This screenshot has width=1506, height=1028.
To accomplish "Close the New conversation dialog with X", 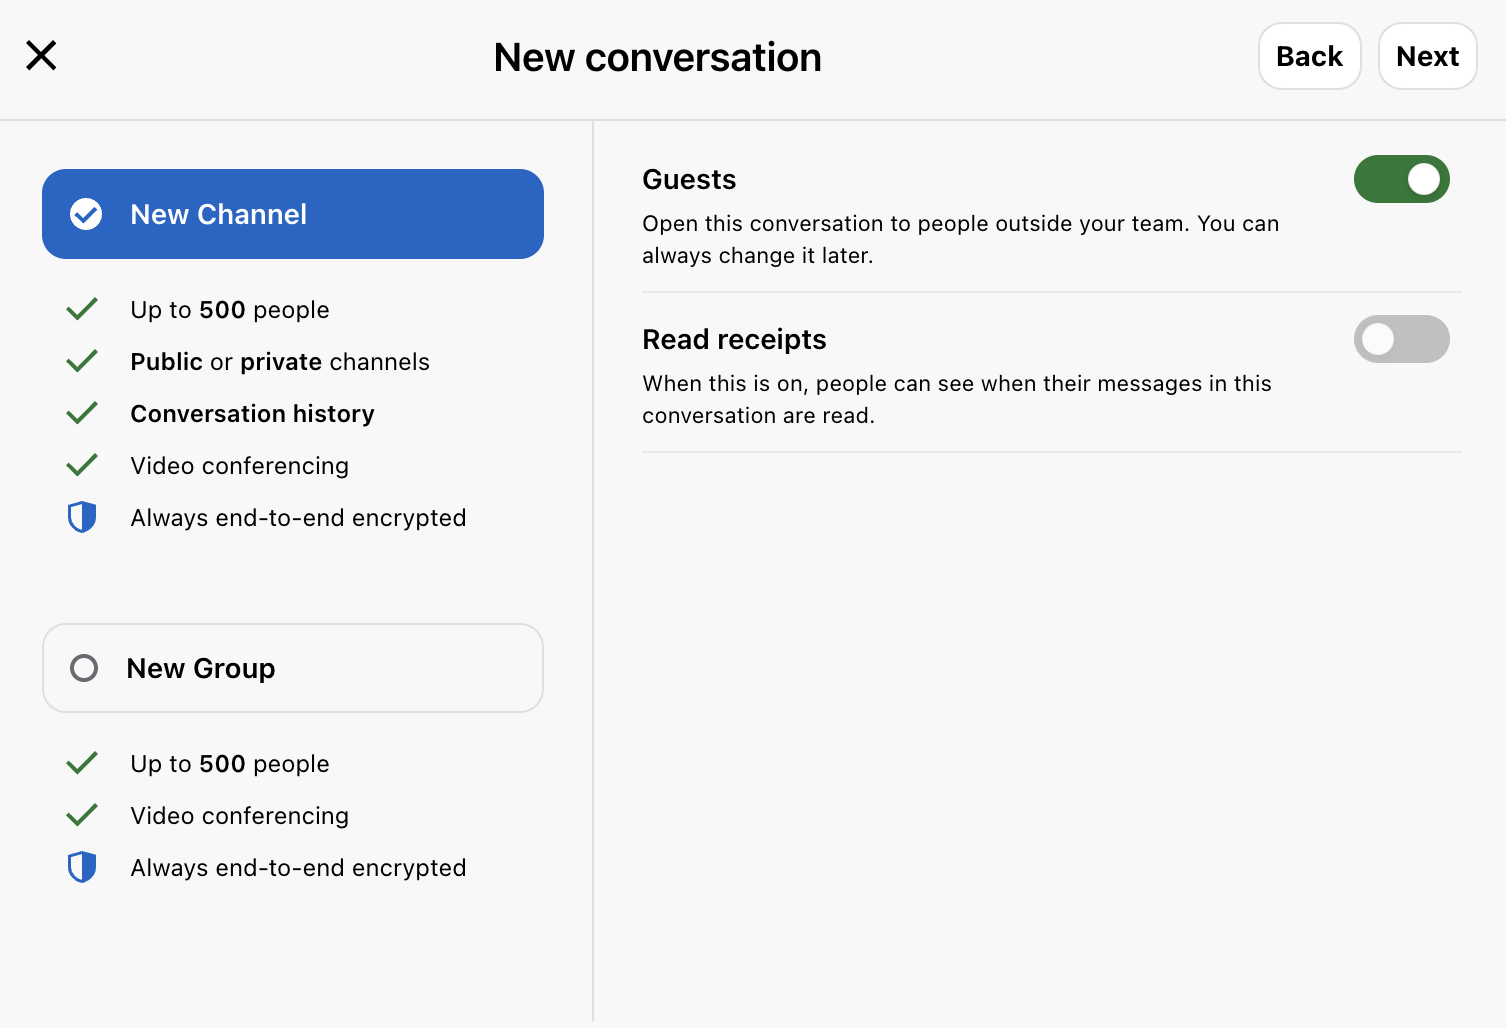I will click(x=41, y=56).
